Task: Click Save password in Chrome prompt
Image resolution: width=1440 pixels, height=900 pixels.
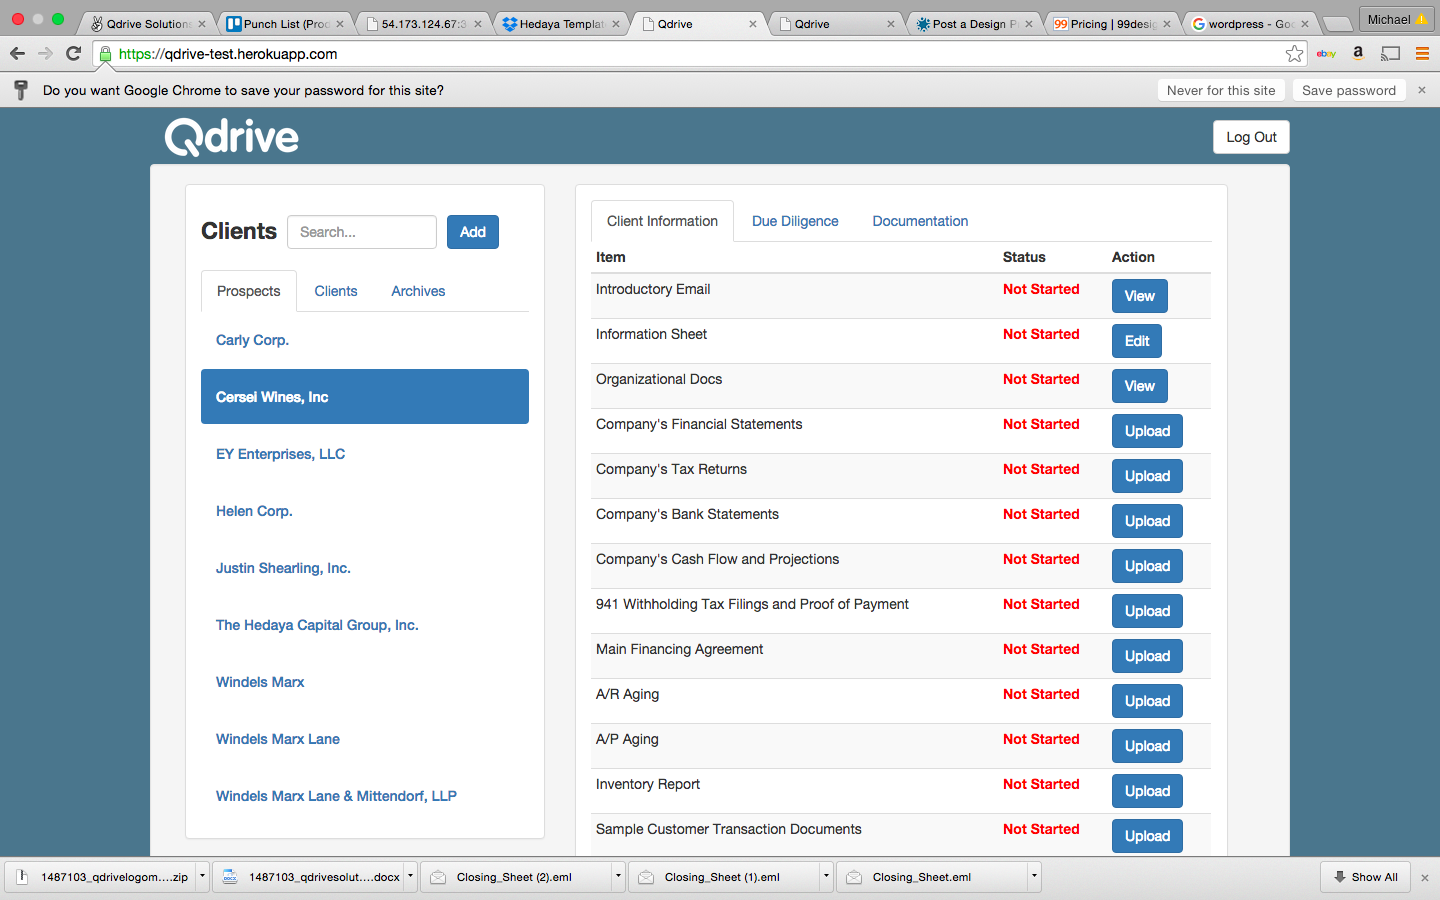Action: pos(1348,90)
